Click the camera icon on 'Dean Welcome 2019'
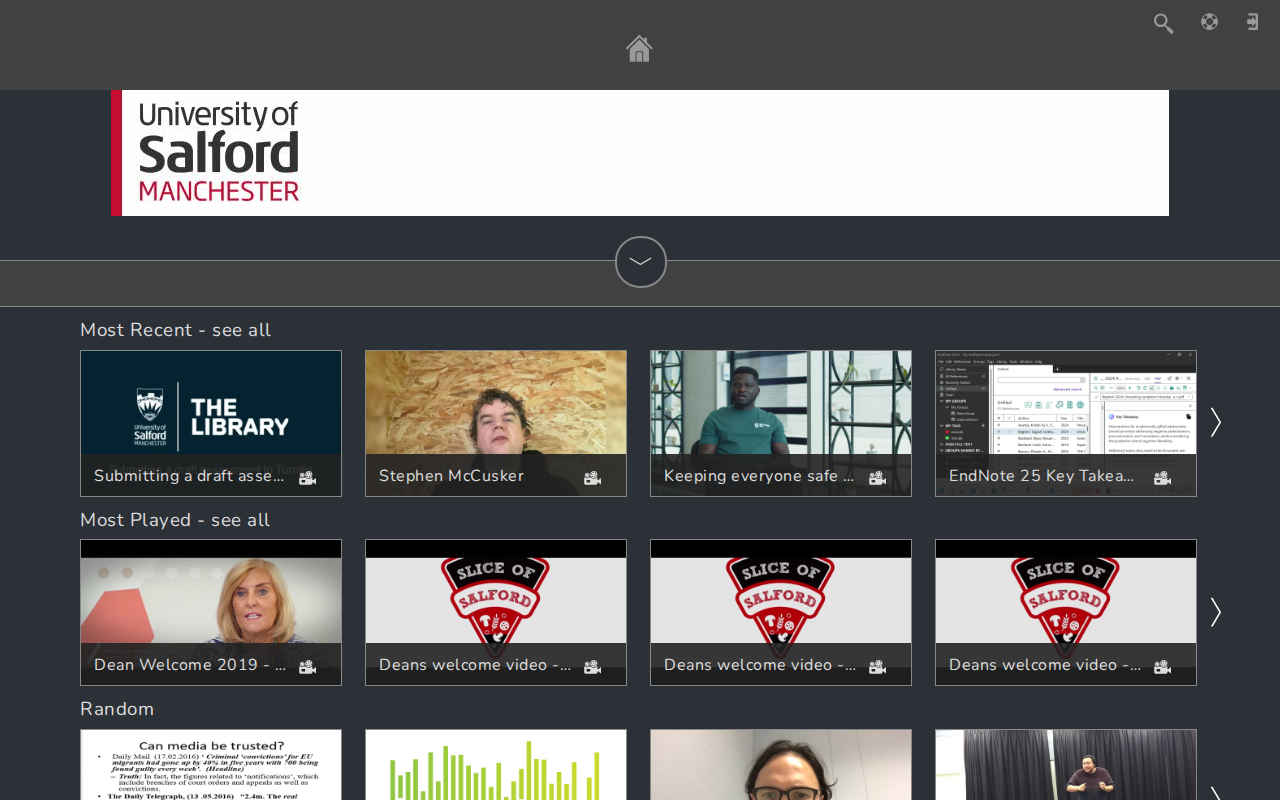1280x800 pixels. [x=307, y=666]
